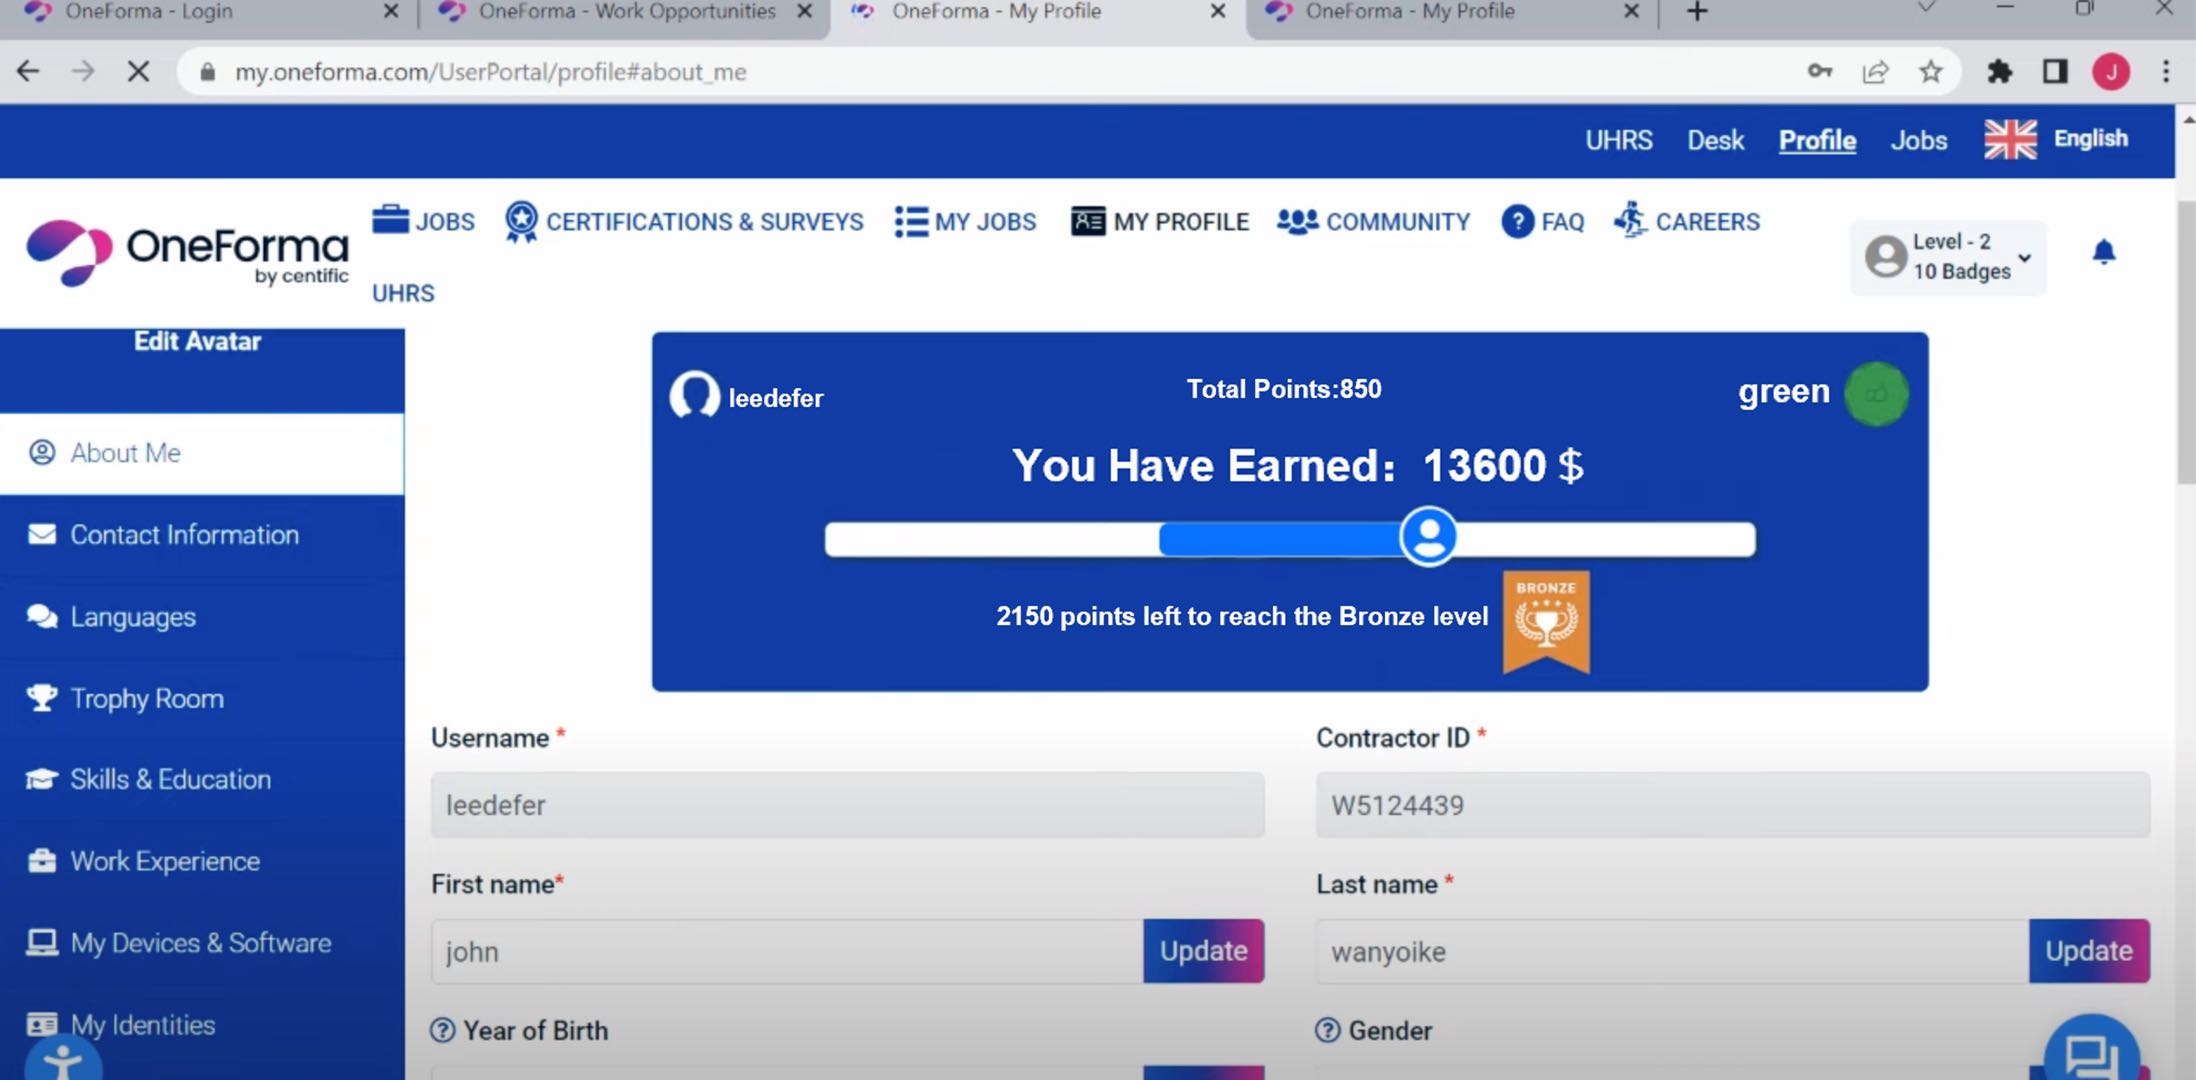Click into the First name input
2196x1080 pixels.
788,951
